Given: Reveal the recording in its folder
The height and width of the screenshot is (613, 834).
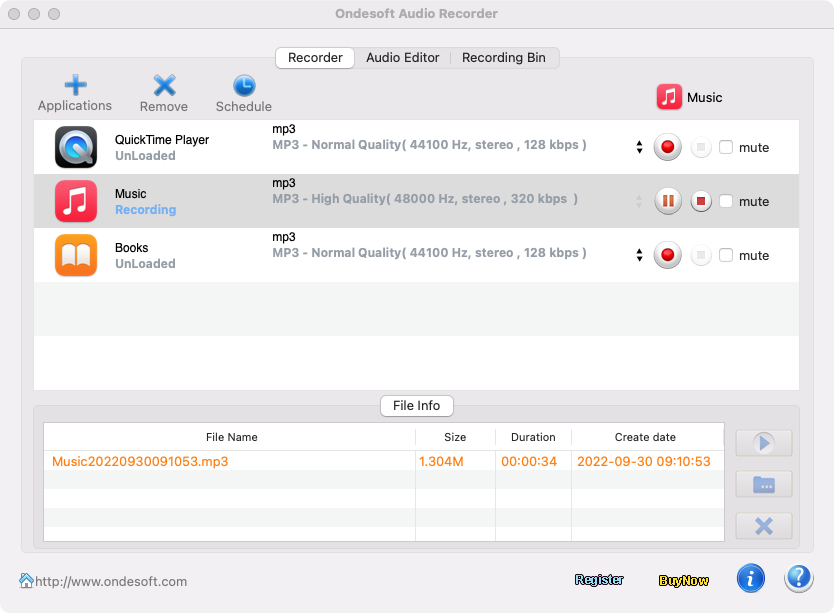Looking at the screenshot, I should (x=764, y=484).
